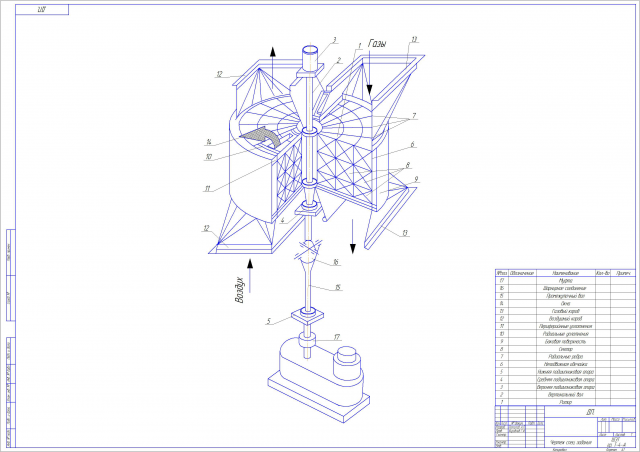This screenshot has height=452, width=640.
Task: Click the "Сектор" row 8 in the table
Action: click(565, 349)
